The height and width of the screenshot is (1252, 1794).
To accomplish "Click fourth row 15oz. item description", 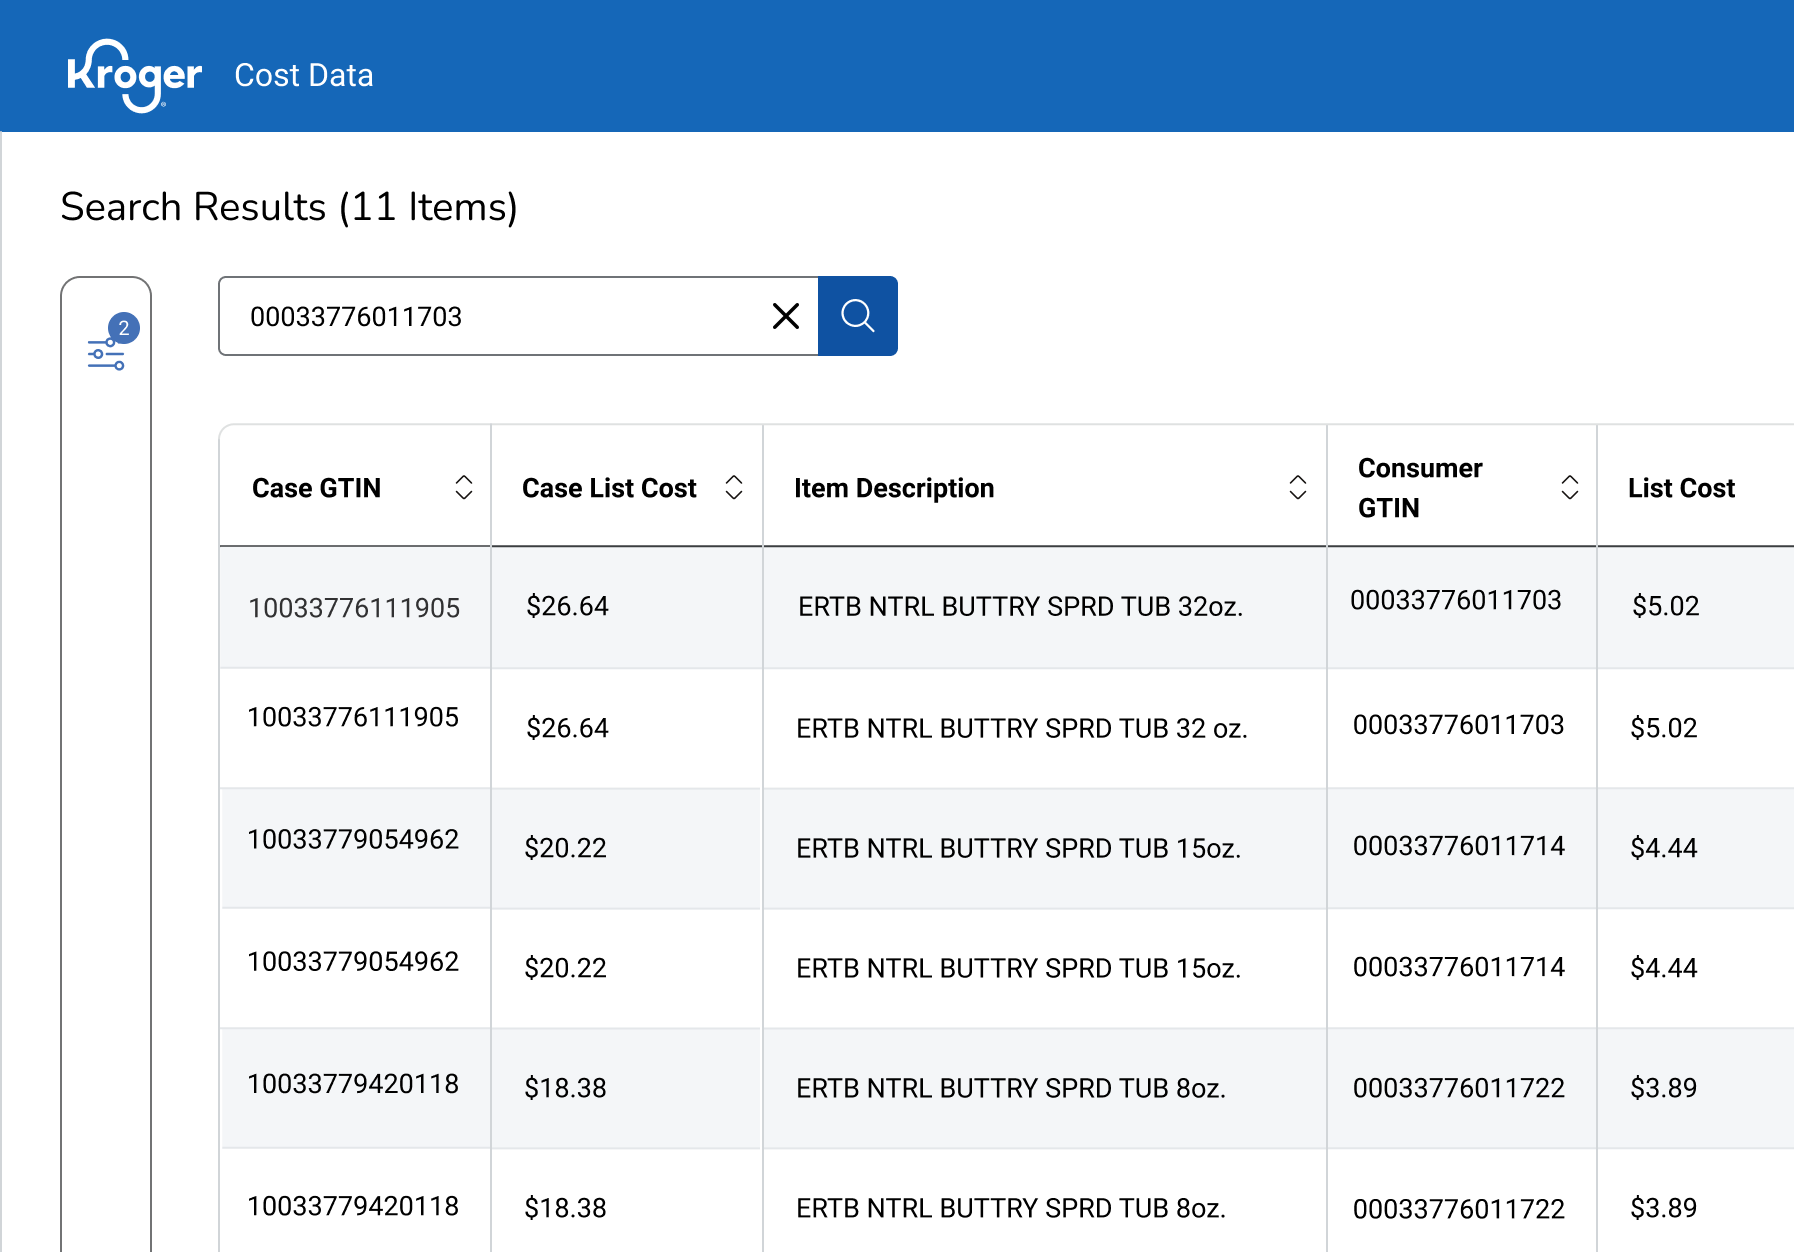I will [1019, 968].
